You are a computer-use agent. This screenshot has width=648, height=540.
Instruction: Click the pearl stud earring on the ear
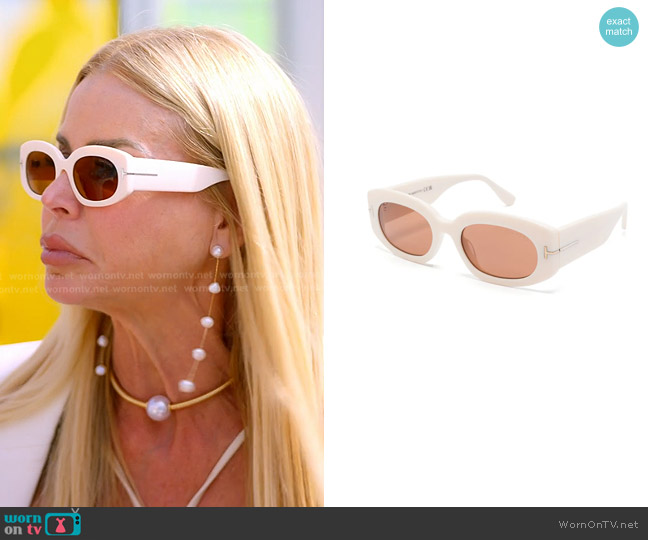point(217,251)
